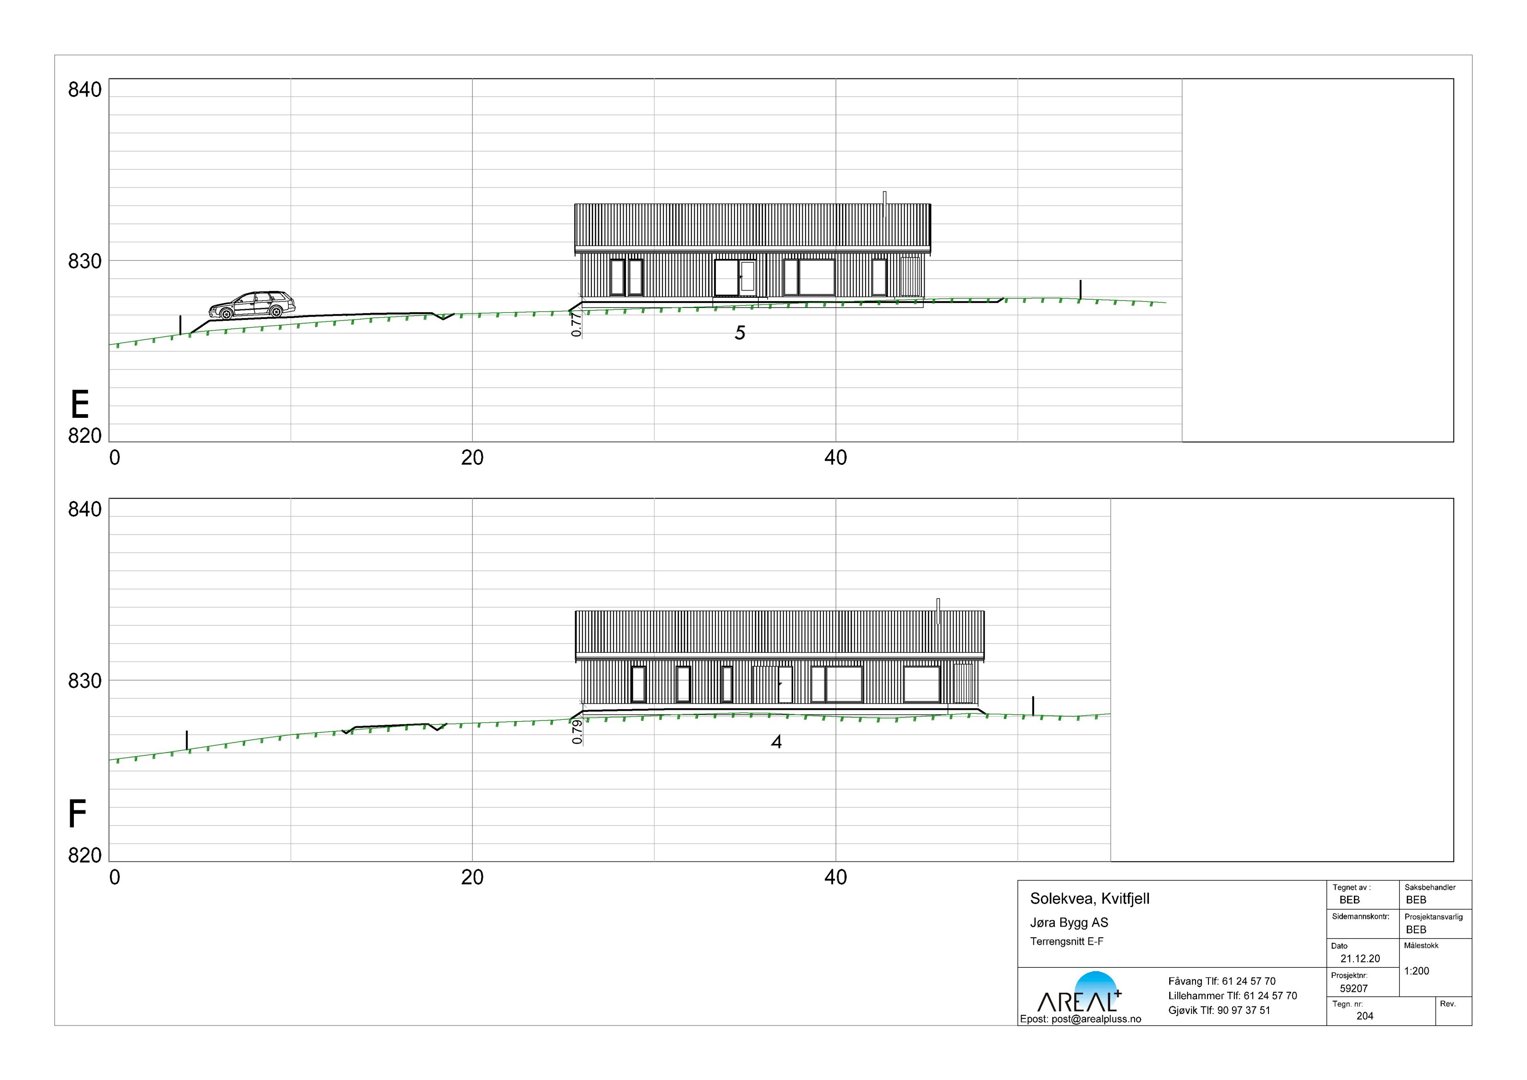Click the house number 5 label
The width and height of the screenshot is (1527, 1080).
point(740,334)
